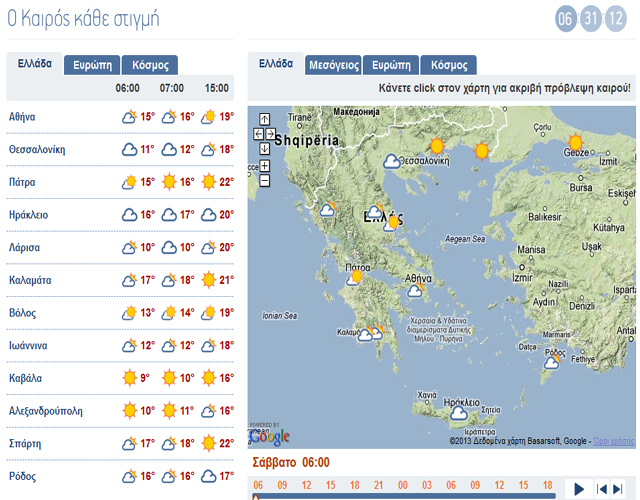Click the weather icon near Ρόδος on map
This screenshot has width=640, height=500.
(550, 364)
